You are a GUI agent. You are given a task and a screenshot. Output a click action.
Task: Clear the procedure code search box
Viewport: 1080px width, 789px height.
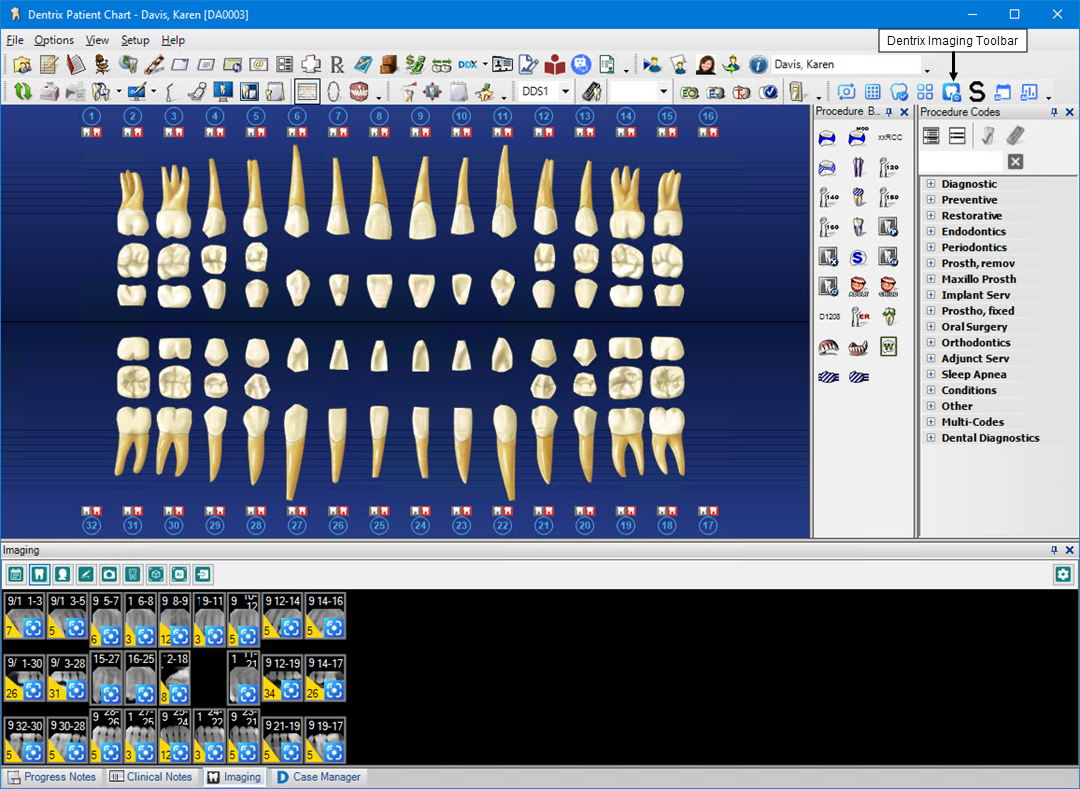[1015, 162]
